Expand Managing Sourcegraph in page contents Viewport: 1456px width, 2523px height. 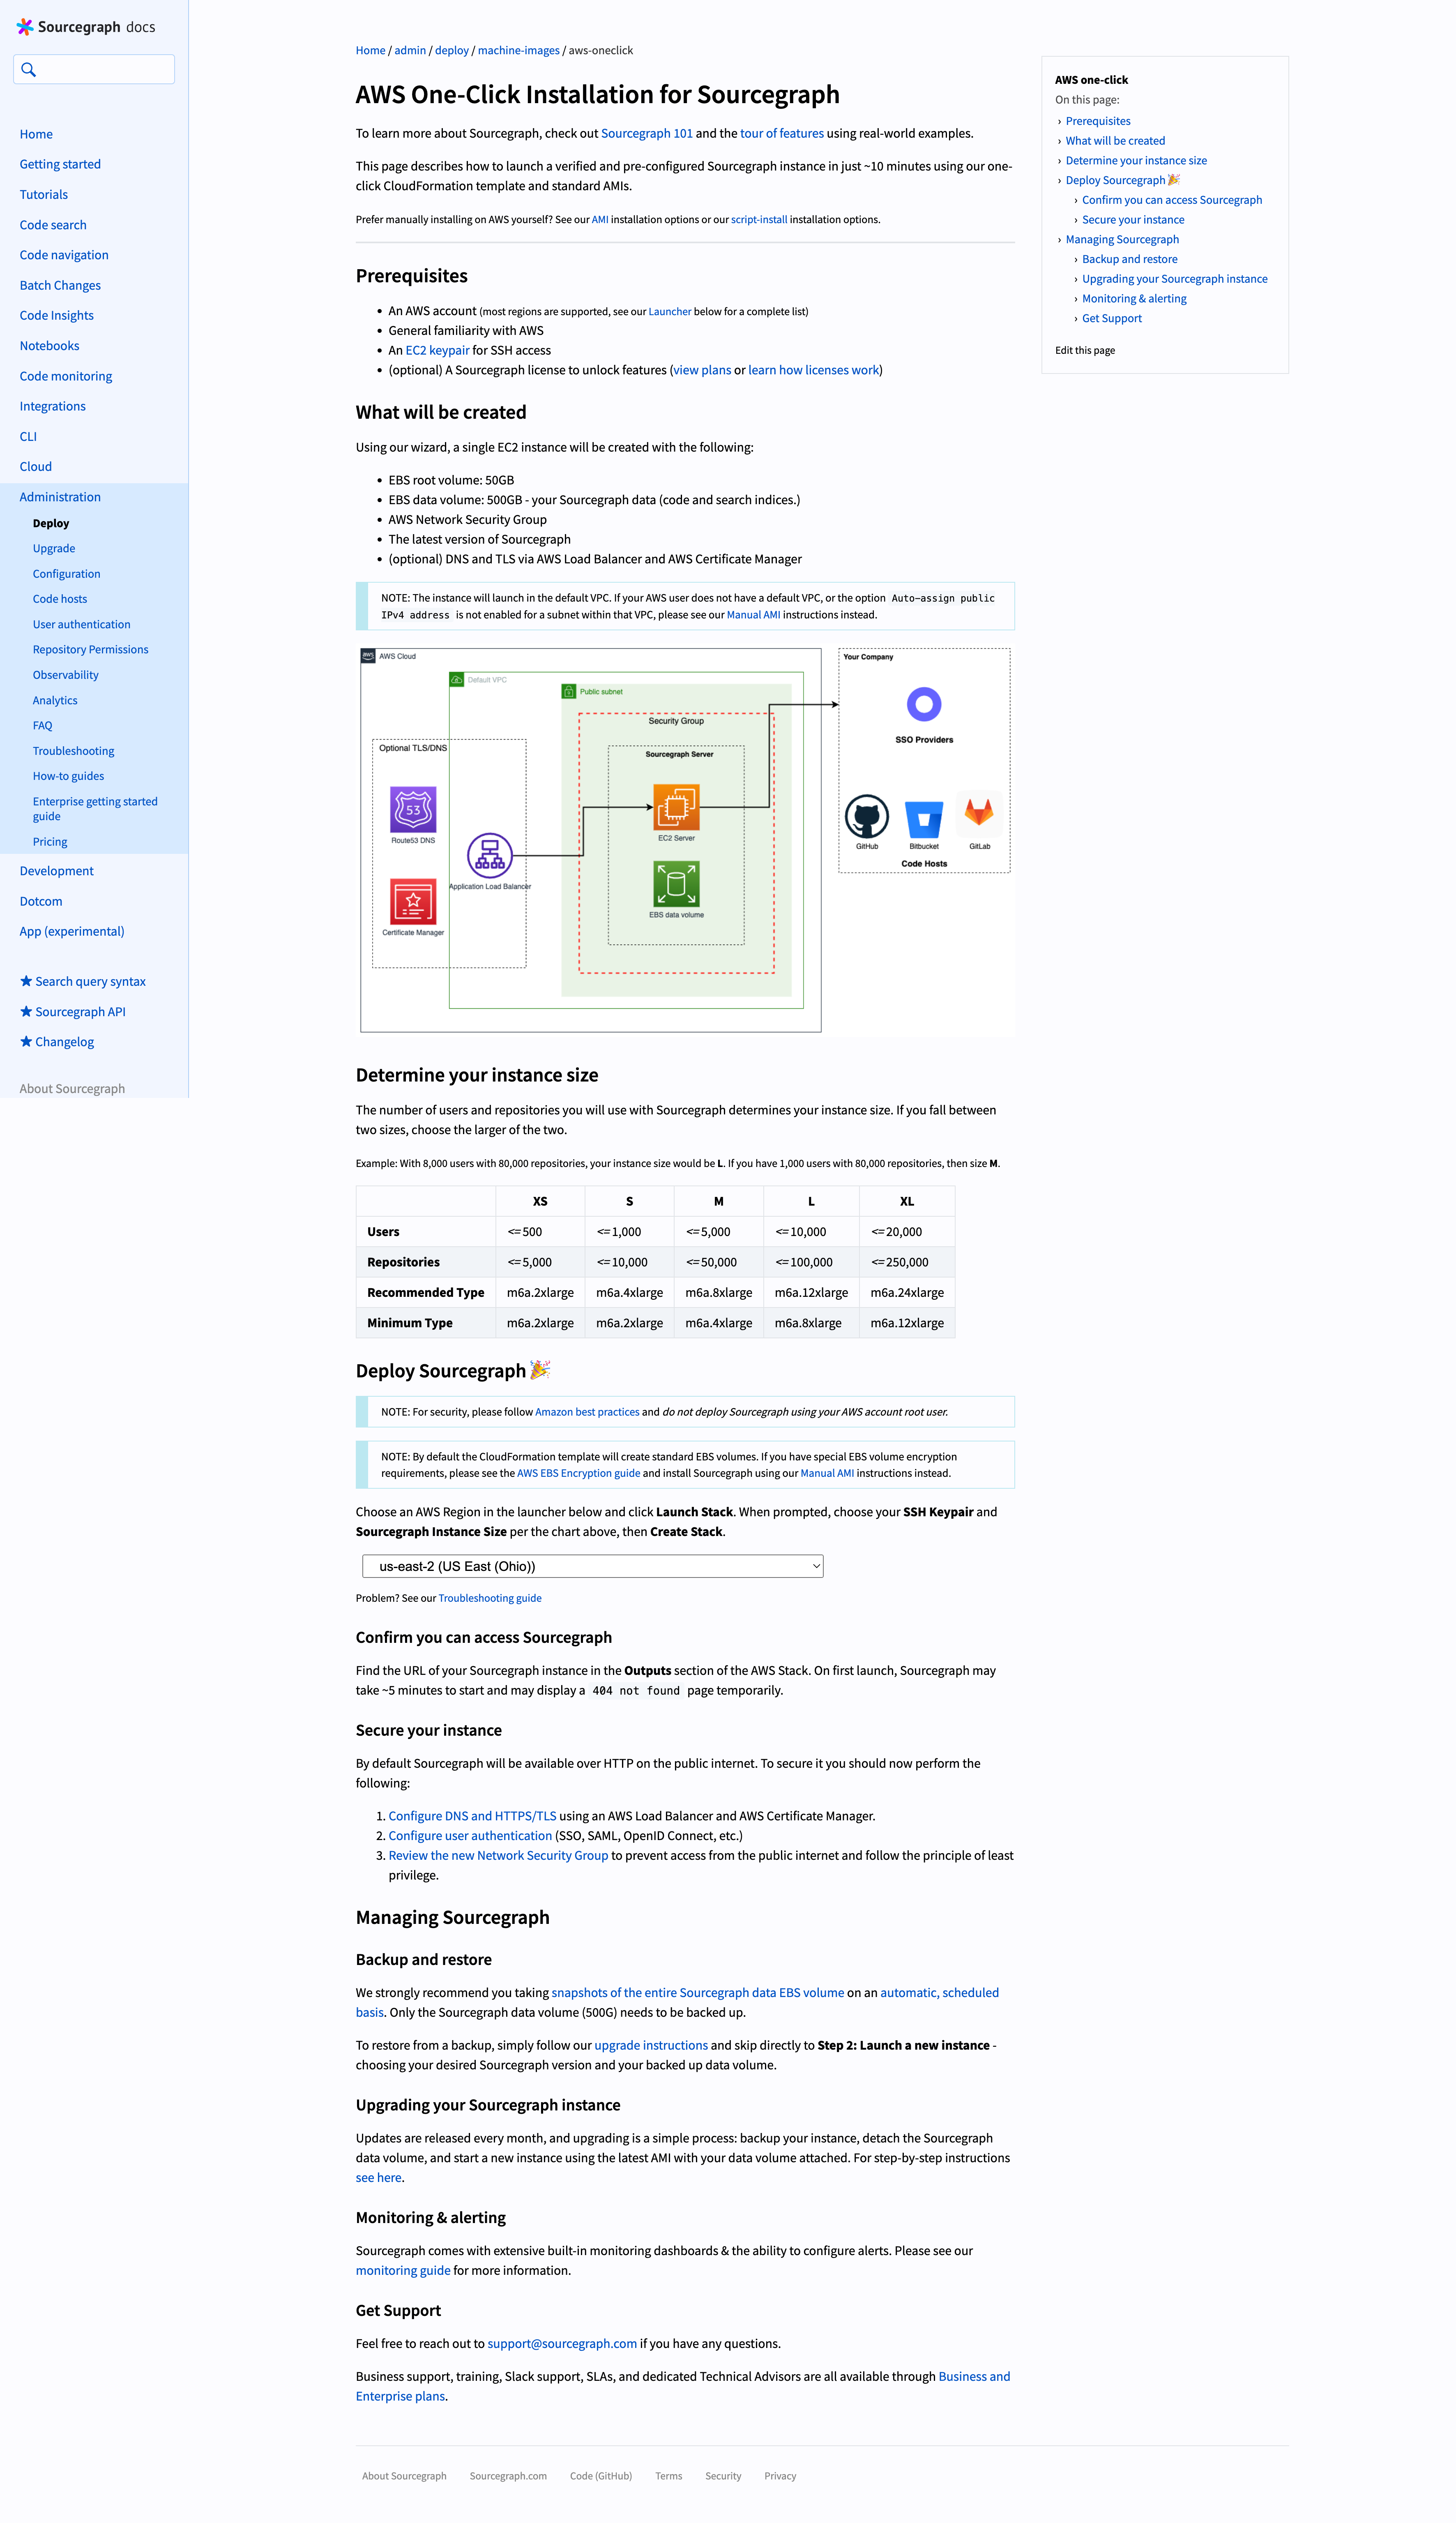point(1059,240)
